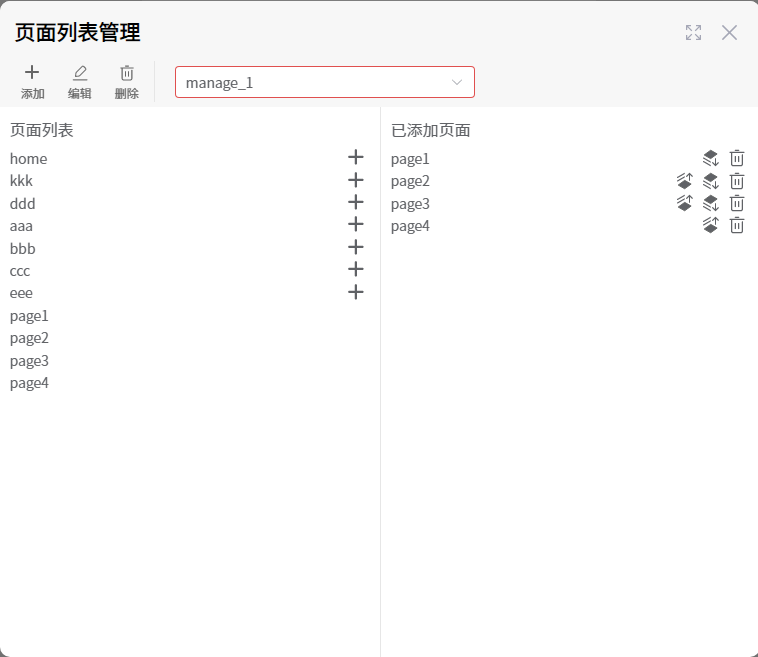Viewport: 758px width, 657px height.
Task: Select page3 in the left 页面列表
Action: pyautogui.click(x=29, y=361)
